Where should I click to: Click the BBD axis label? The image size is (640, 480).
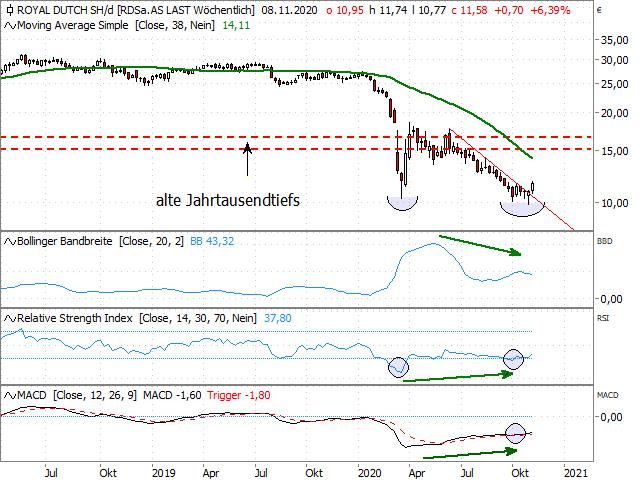tap(604, 241)
